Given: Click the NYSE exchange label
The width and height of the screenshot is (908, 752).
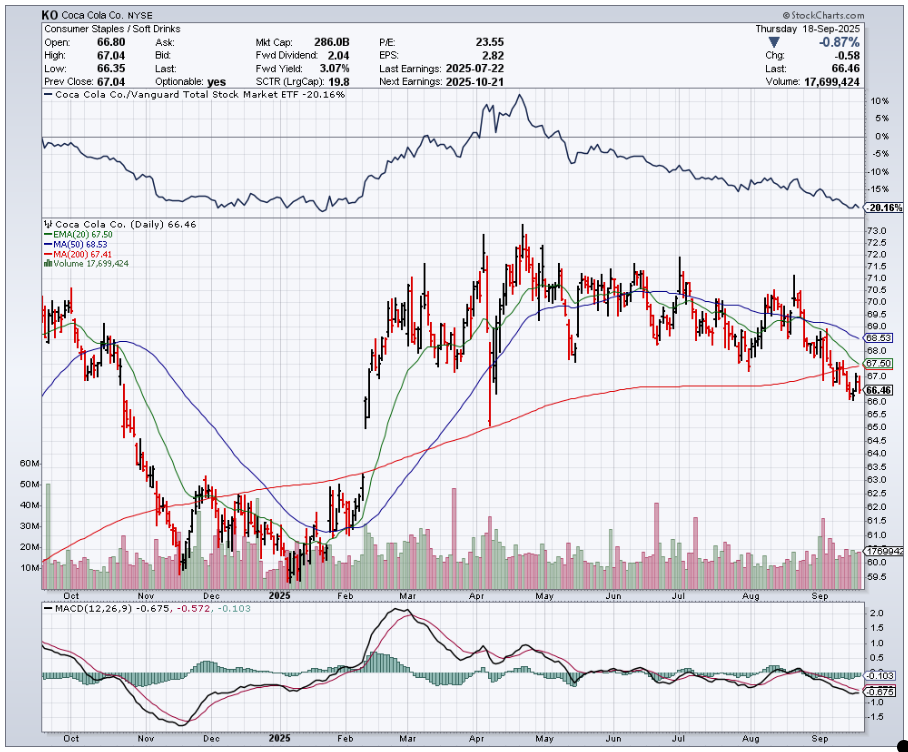Looking at the screenshot, I should pyautogui.click(x=140, y=16).
